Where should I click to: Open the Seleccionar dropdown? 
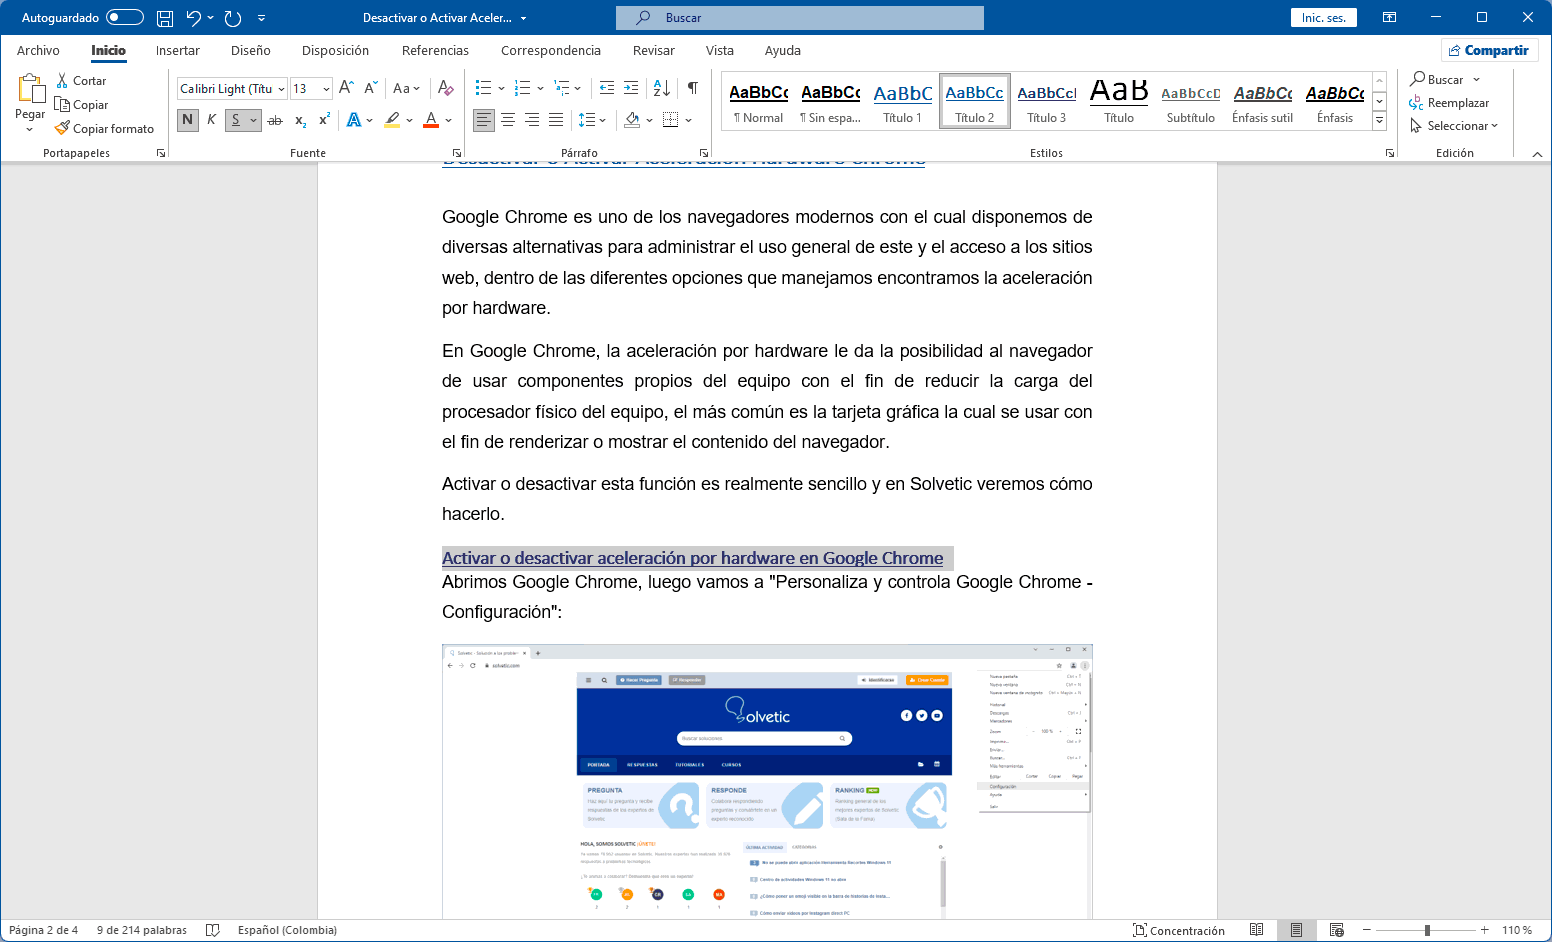[x=1454, y=126]
